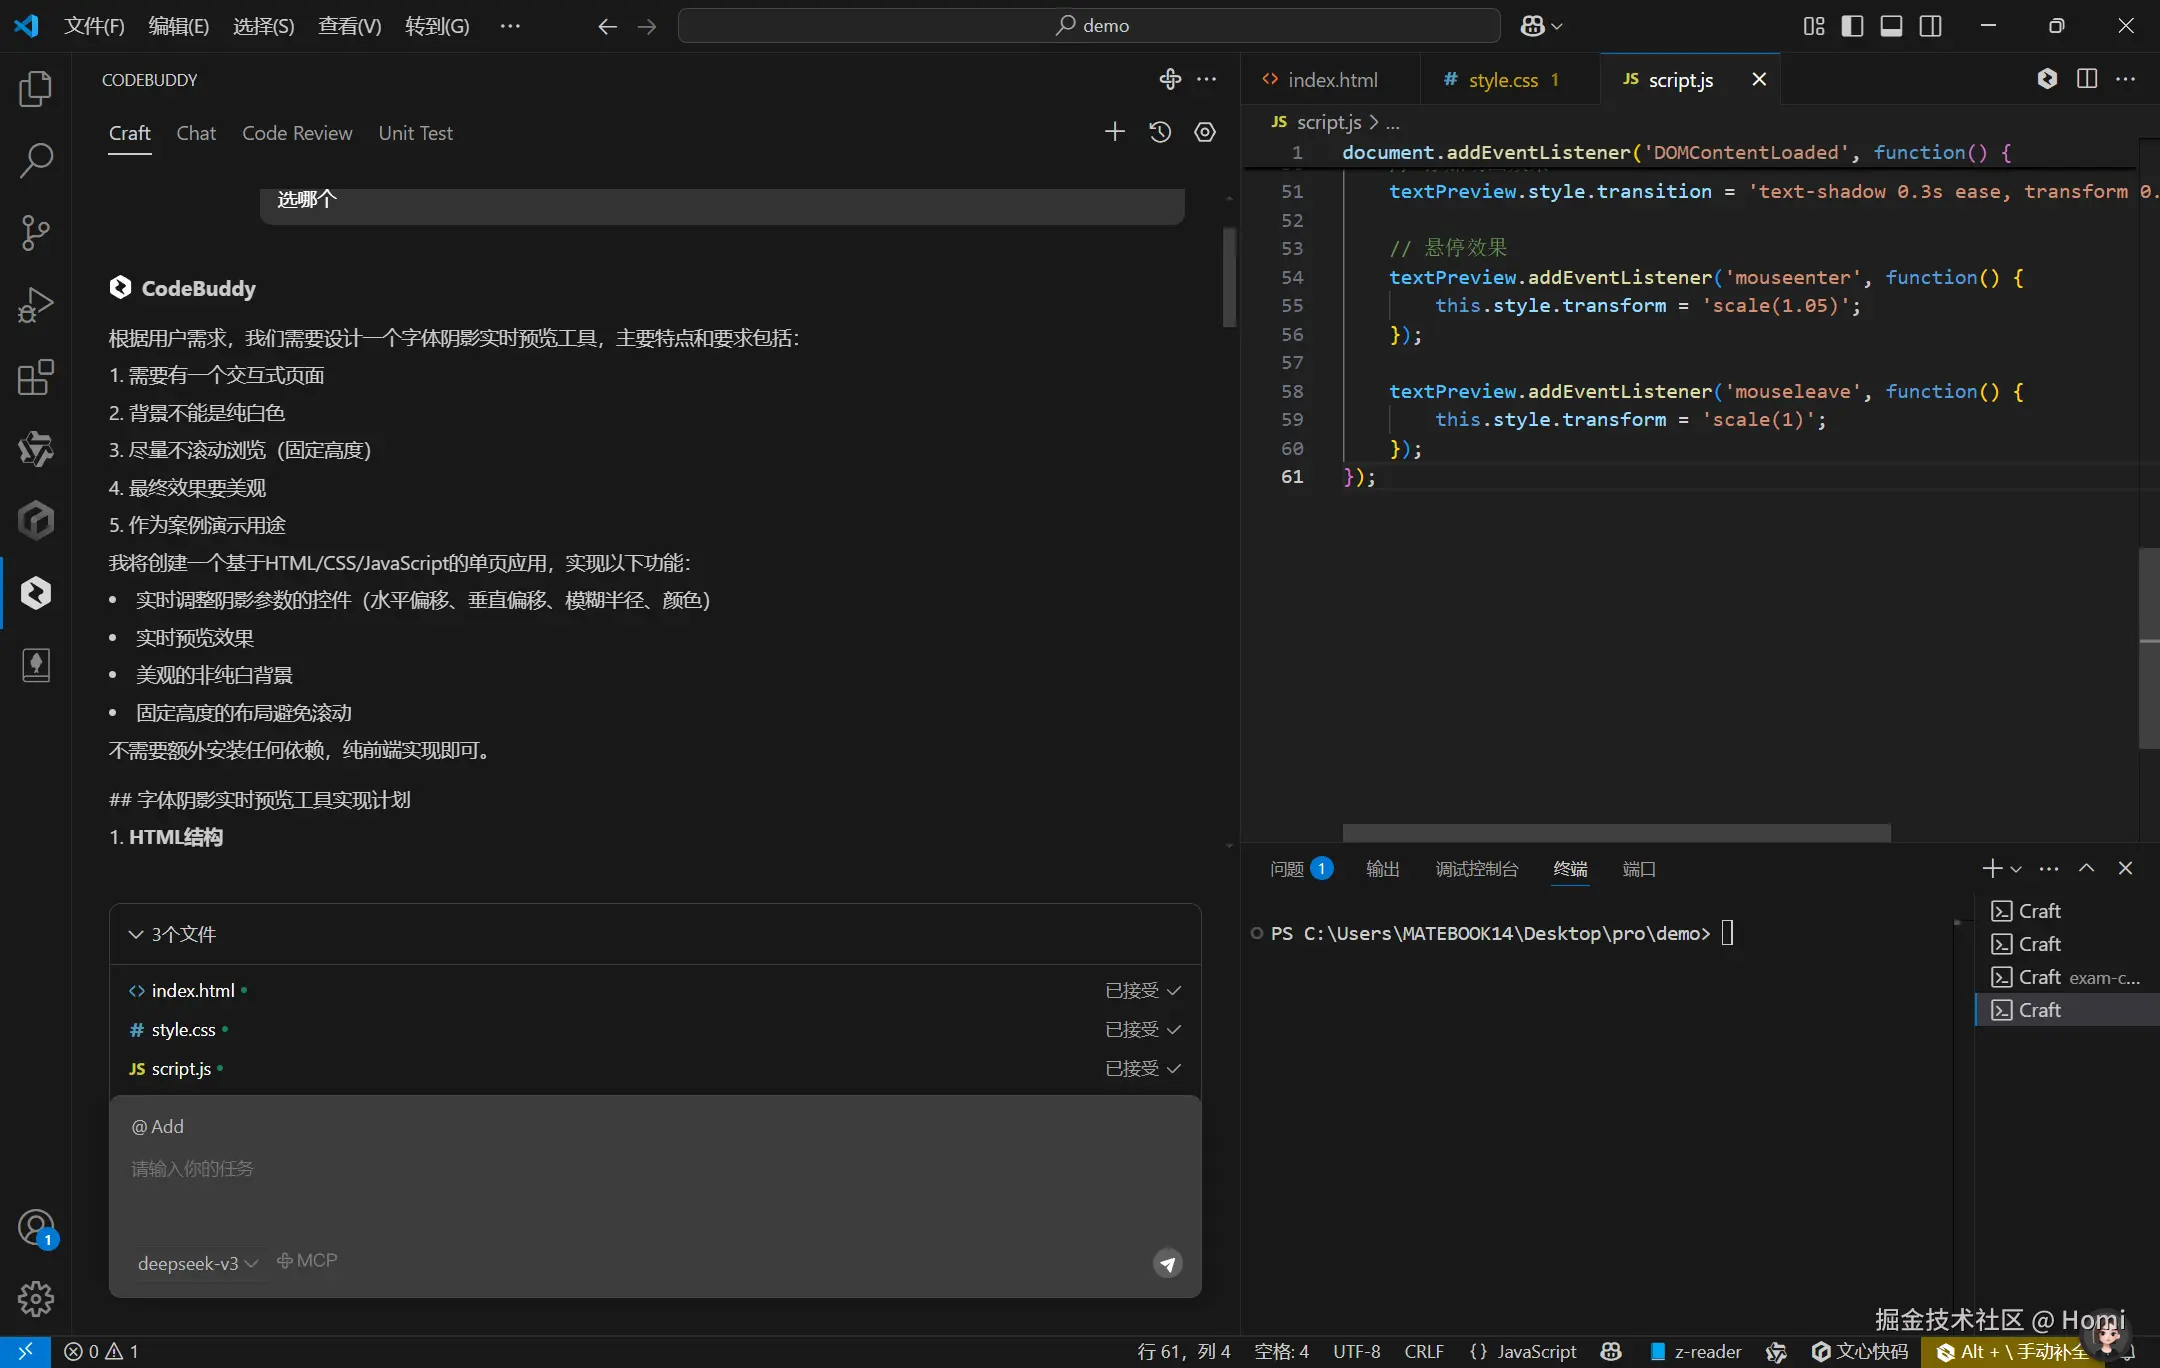
Task: Toggle the primary side bar layout icon
Action: [1852, 26]
